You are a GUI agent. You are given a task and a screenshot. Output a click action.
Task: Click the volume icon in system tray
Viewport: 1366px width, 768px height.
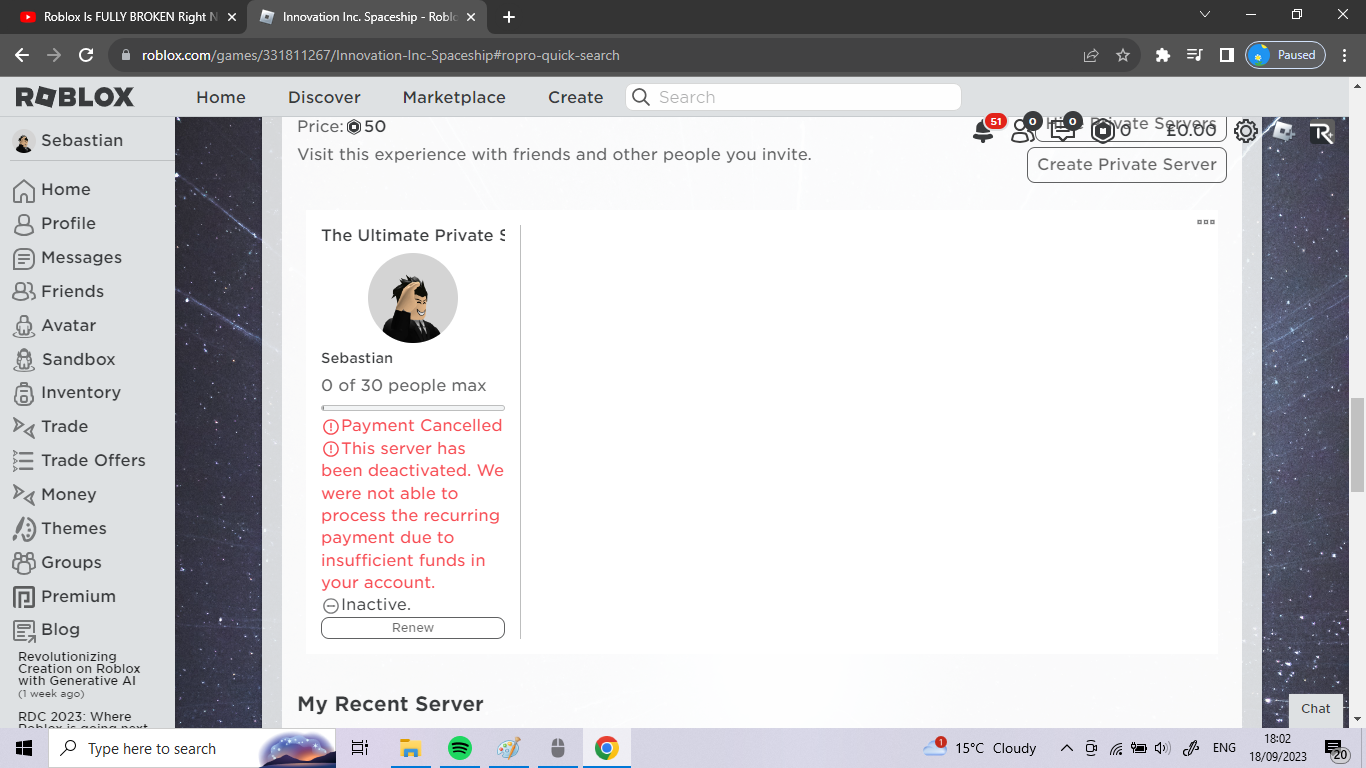coord(1162,748)
